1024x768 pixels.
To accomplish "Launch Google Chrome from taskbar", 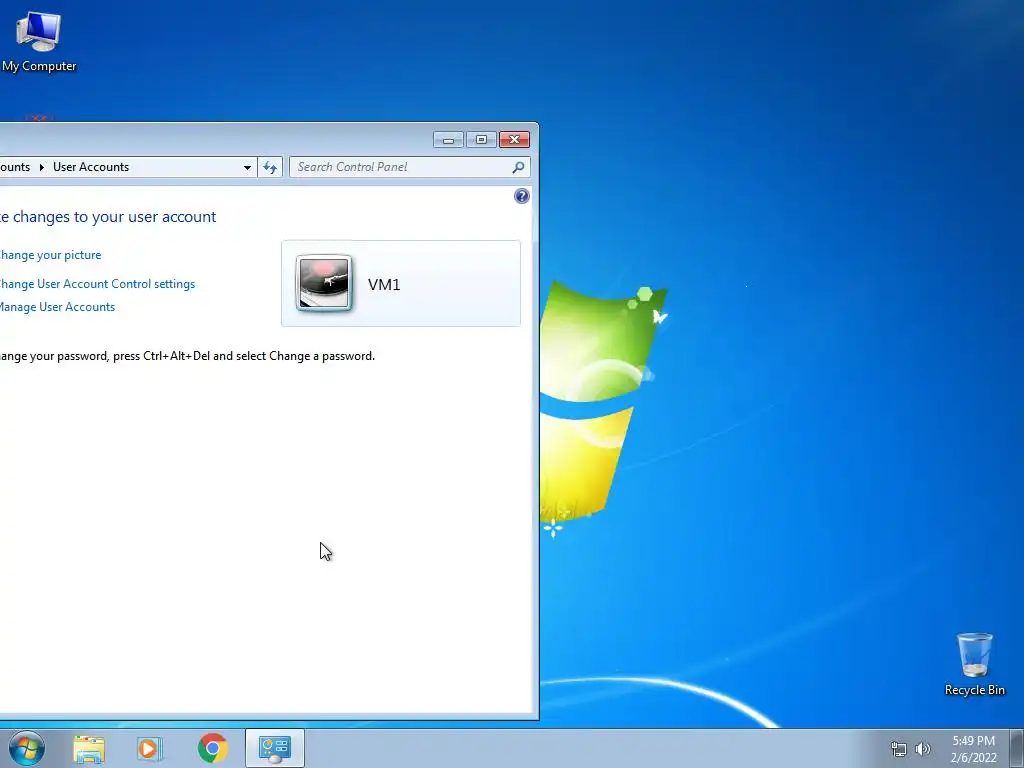I will (212, 748).
